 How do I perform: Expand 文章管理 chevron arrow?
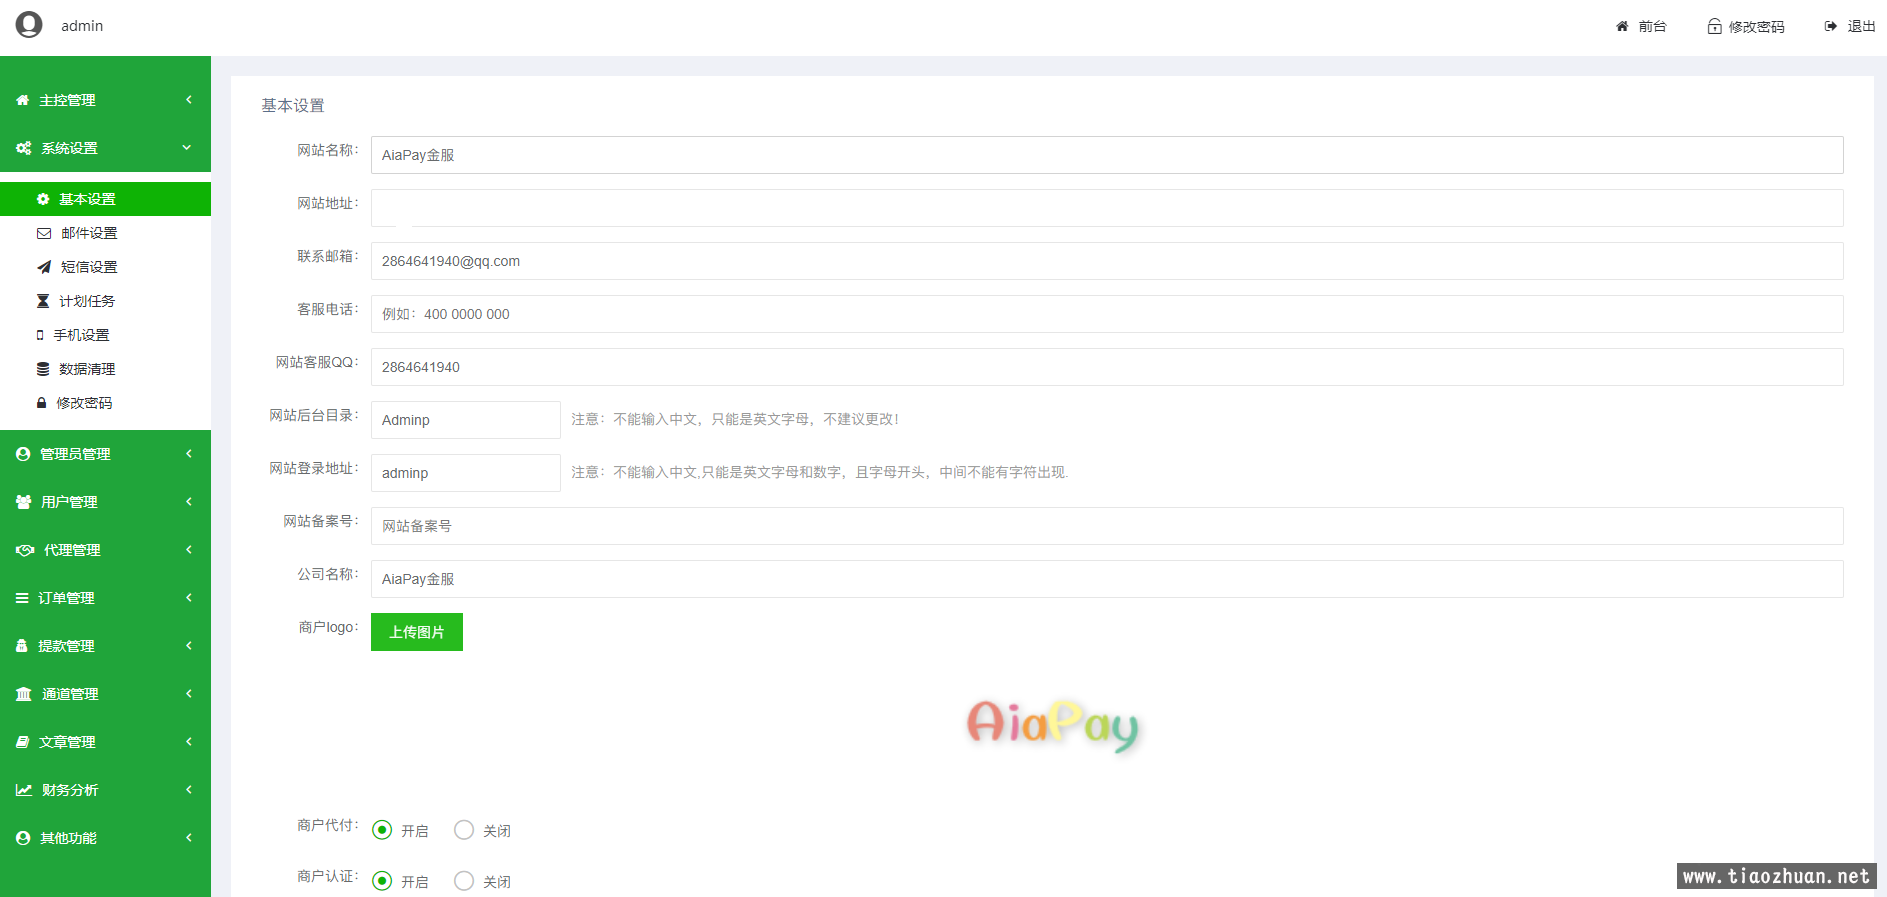[x=188, y=742]
